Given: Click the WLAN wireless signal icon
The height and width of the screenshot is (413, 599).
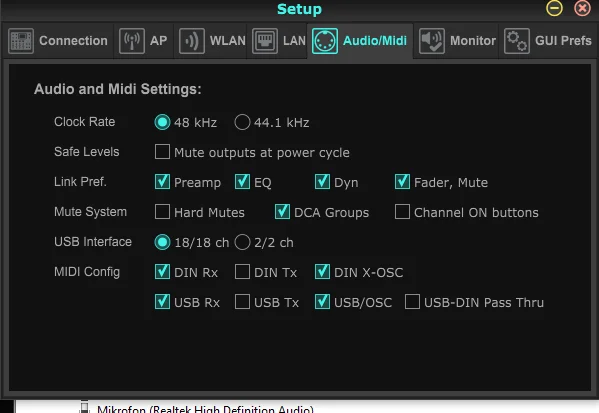Looking at the screenshot, I should pyautogui.click(x=192, y=41).
